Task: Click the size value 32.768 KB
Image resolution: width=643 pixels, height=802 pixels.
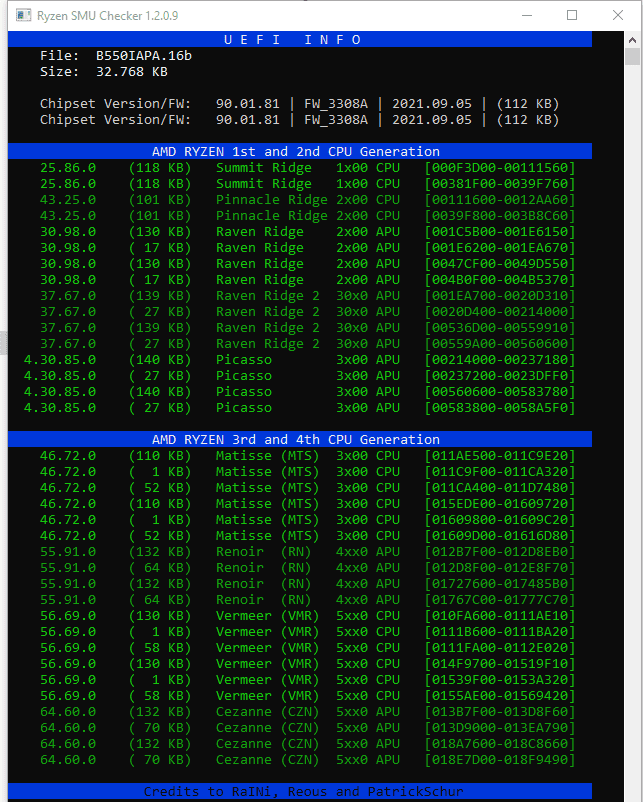Action: pos(132,72)
